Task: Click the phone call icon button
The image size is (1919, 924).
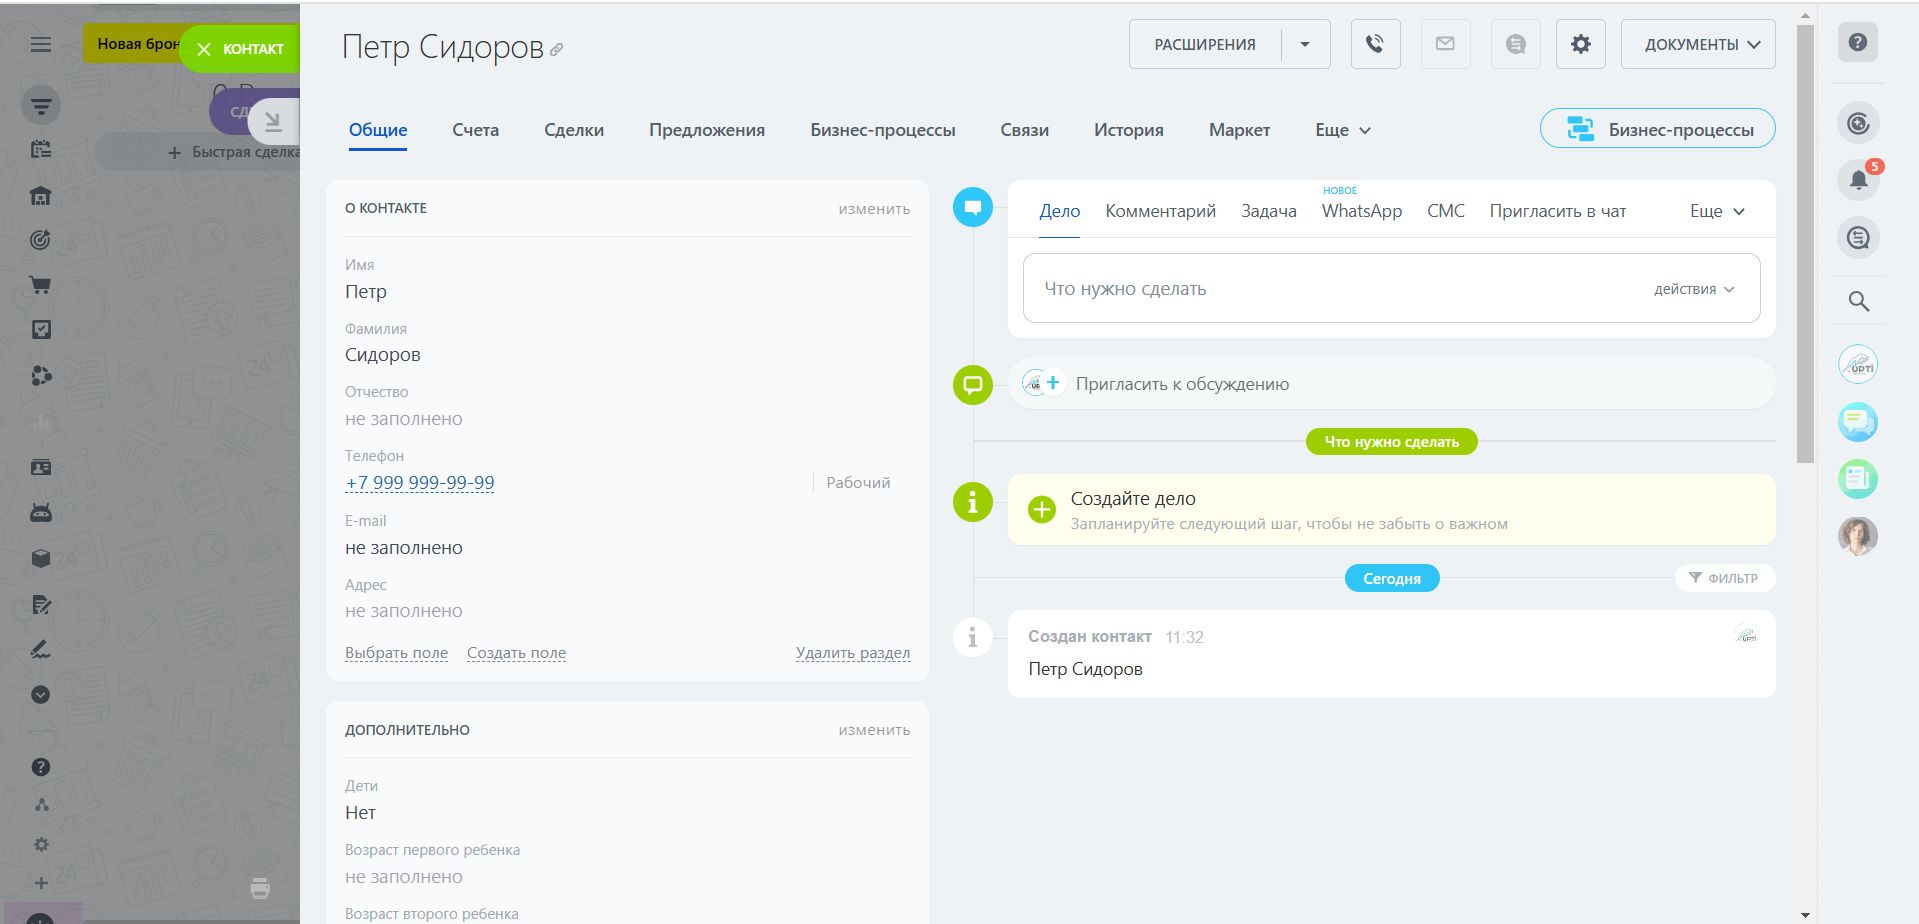Action: tap(1375, 44)
